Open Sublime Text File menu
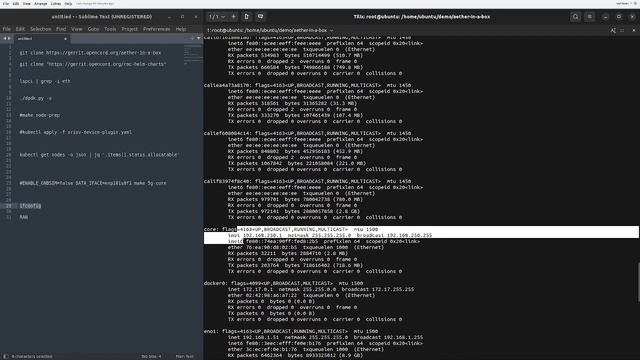640x360 pixels. (7, 29)
